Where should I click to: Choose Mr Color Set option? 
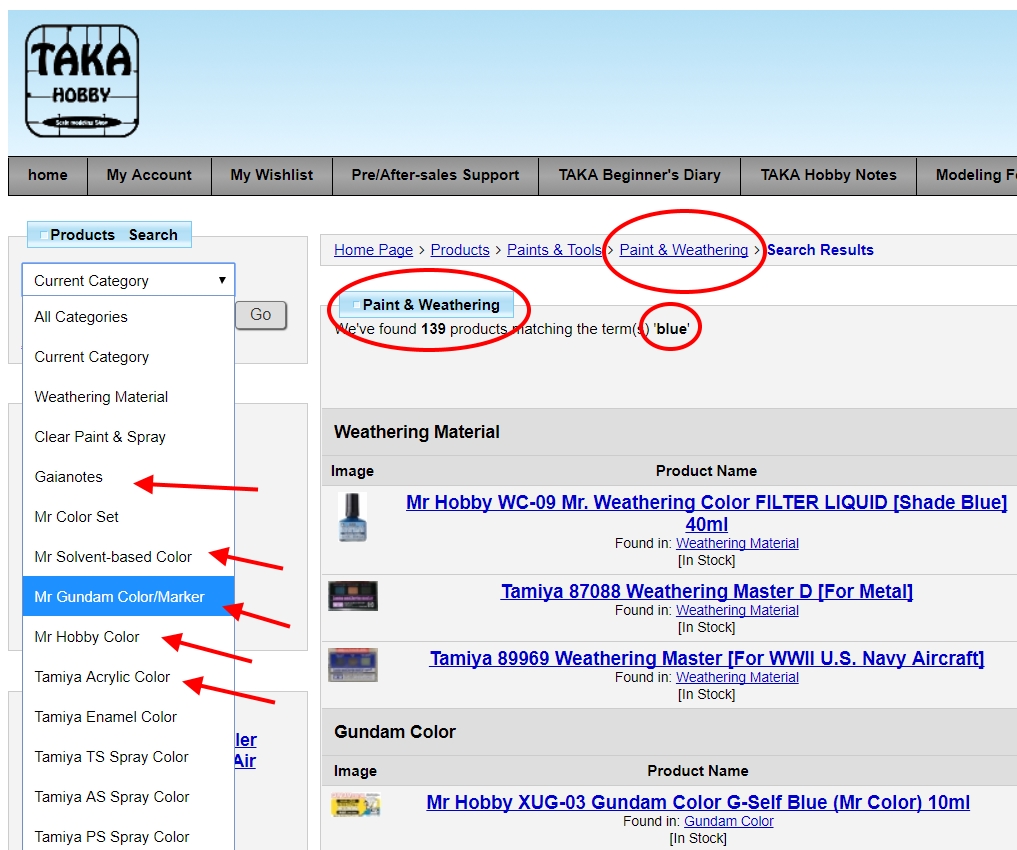pyautogui.click(x=128, y=517)
